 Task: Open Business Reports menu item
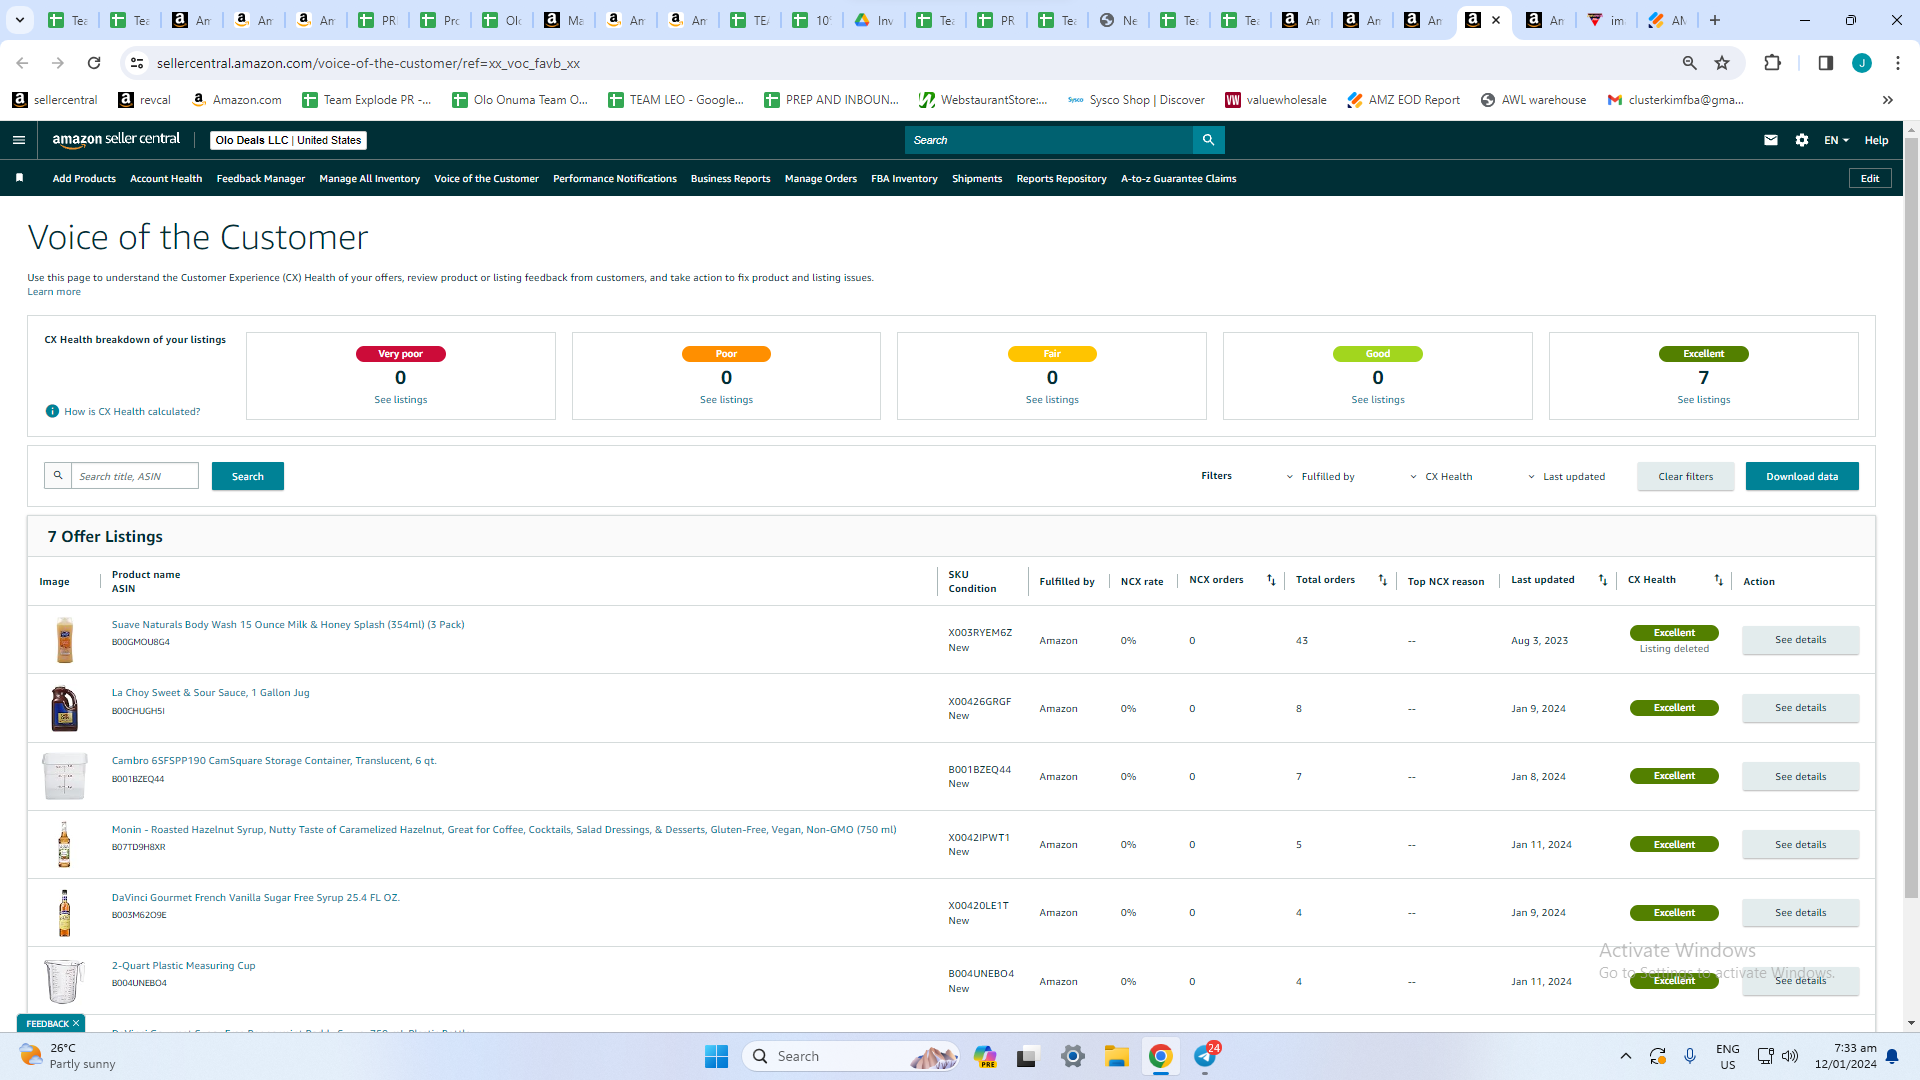730,179
